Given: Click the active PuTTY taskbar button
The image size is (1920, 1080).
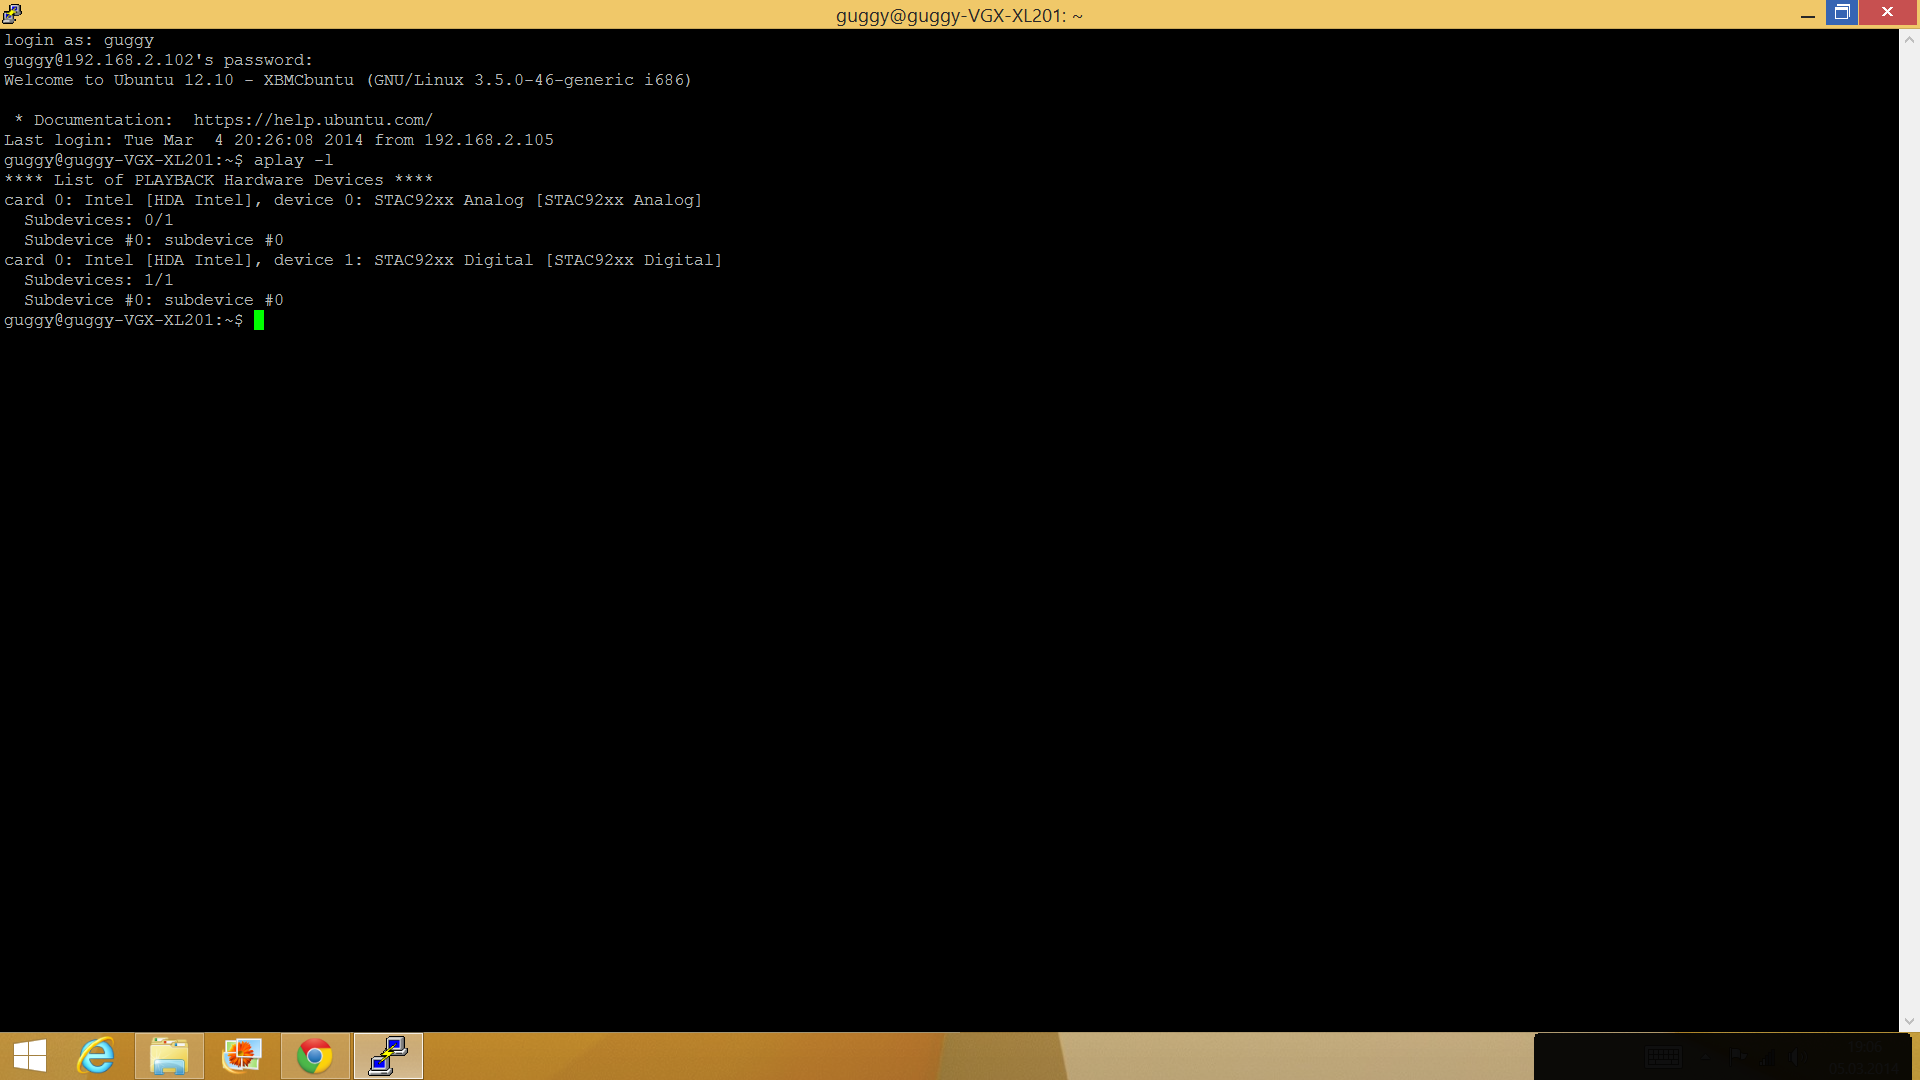Looking at the screenshot, I should coord(388,1056).
